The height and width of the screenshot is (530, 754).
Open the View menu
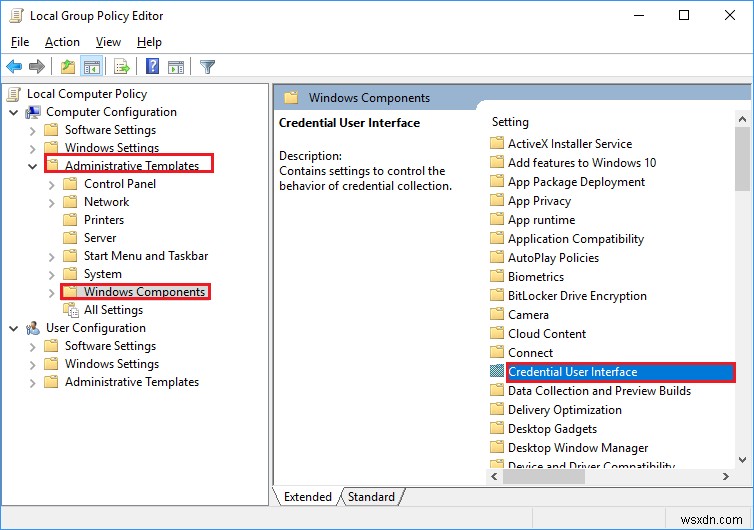click(x=108, y=42)
